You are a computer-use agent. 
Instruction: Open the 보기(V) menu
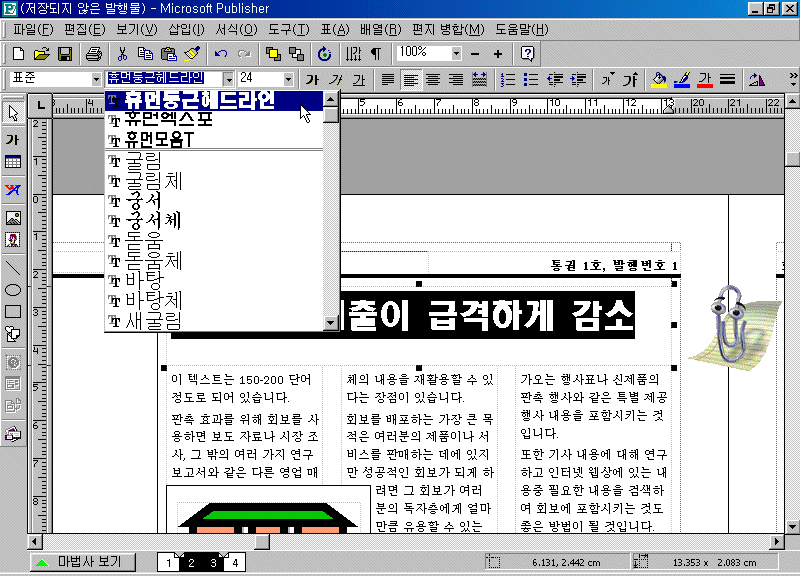point(137,30)
